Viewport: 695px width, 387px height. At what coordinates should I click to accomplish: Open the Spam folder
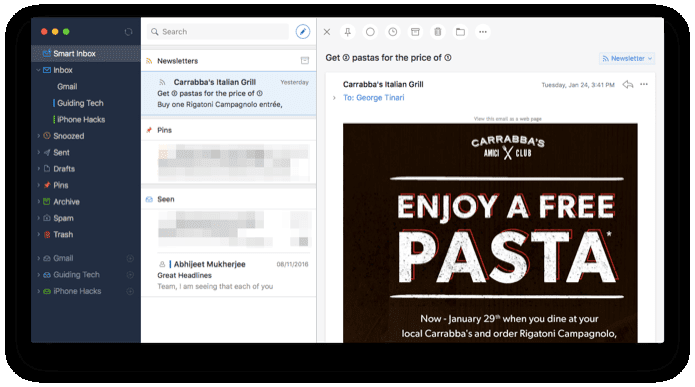(63, 218)
